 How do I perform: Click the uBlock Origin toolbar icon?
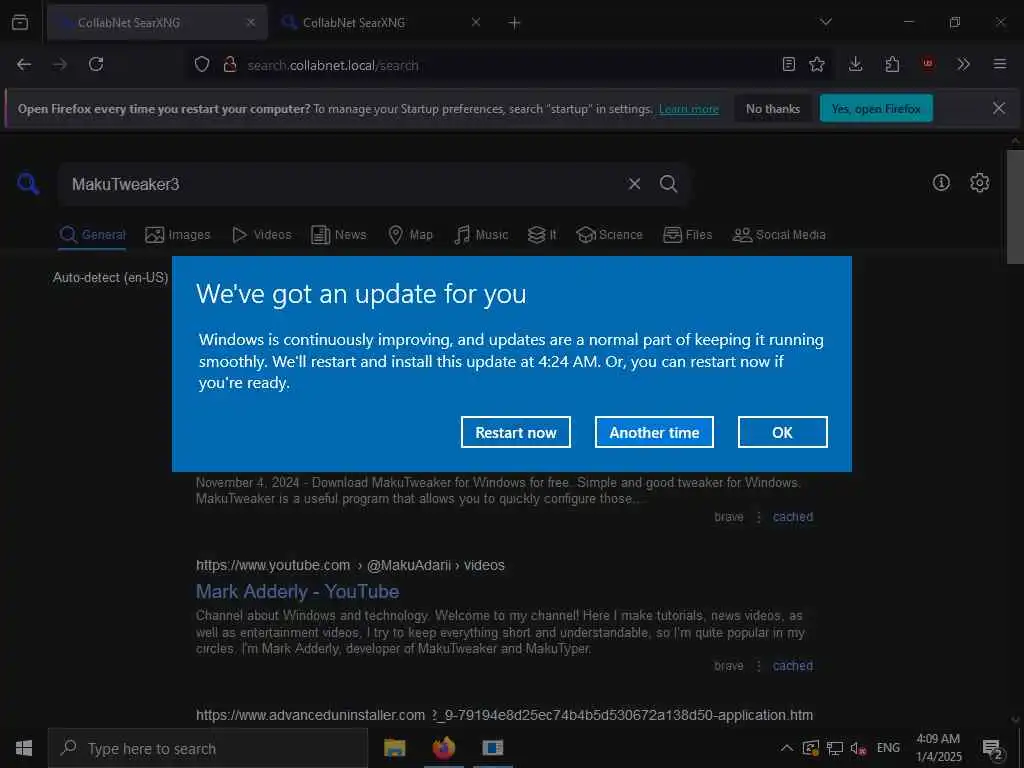tap(928, 65)
